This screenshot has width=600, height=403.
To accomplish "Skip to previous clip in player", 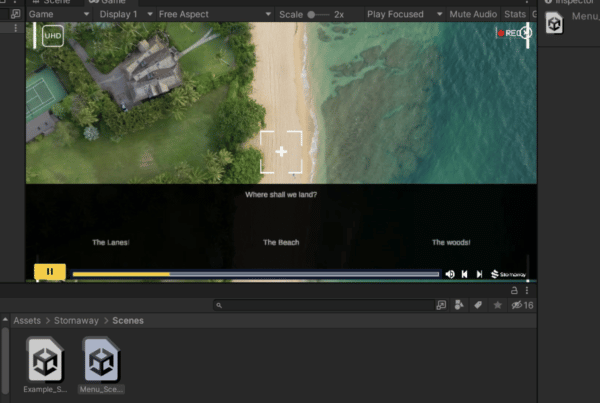I will pos(465,274).
